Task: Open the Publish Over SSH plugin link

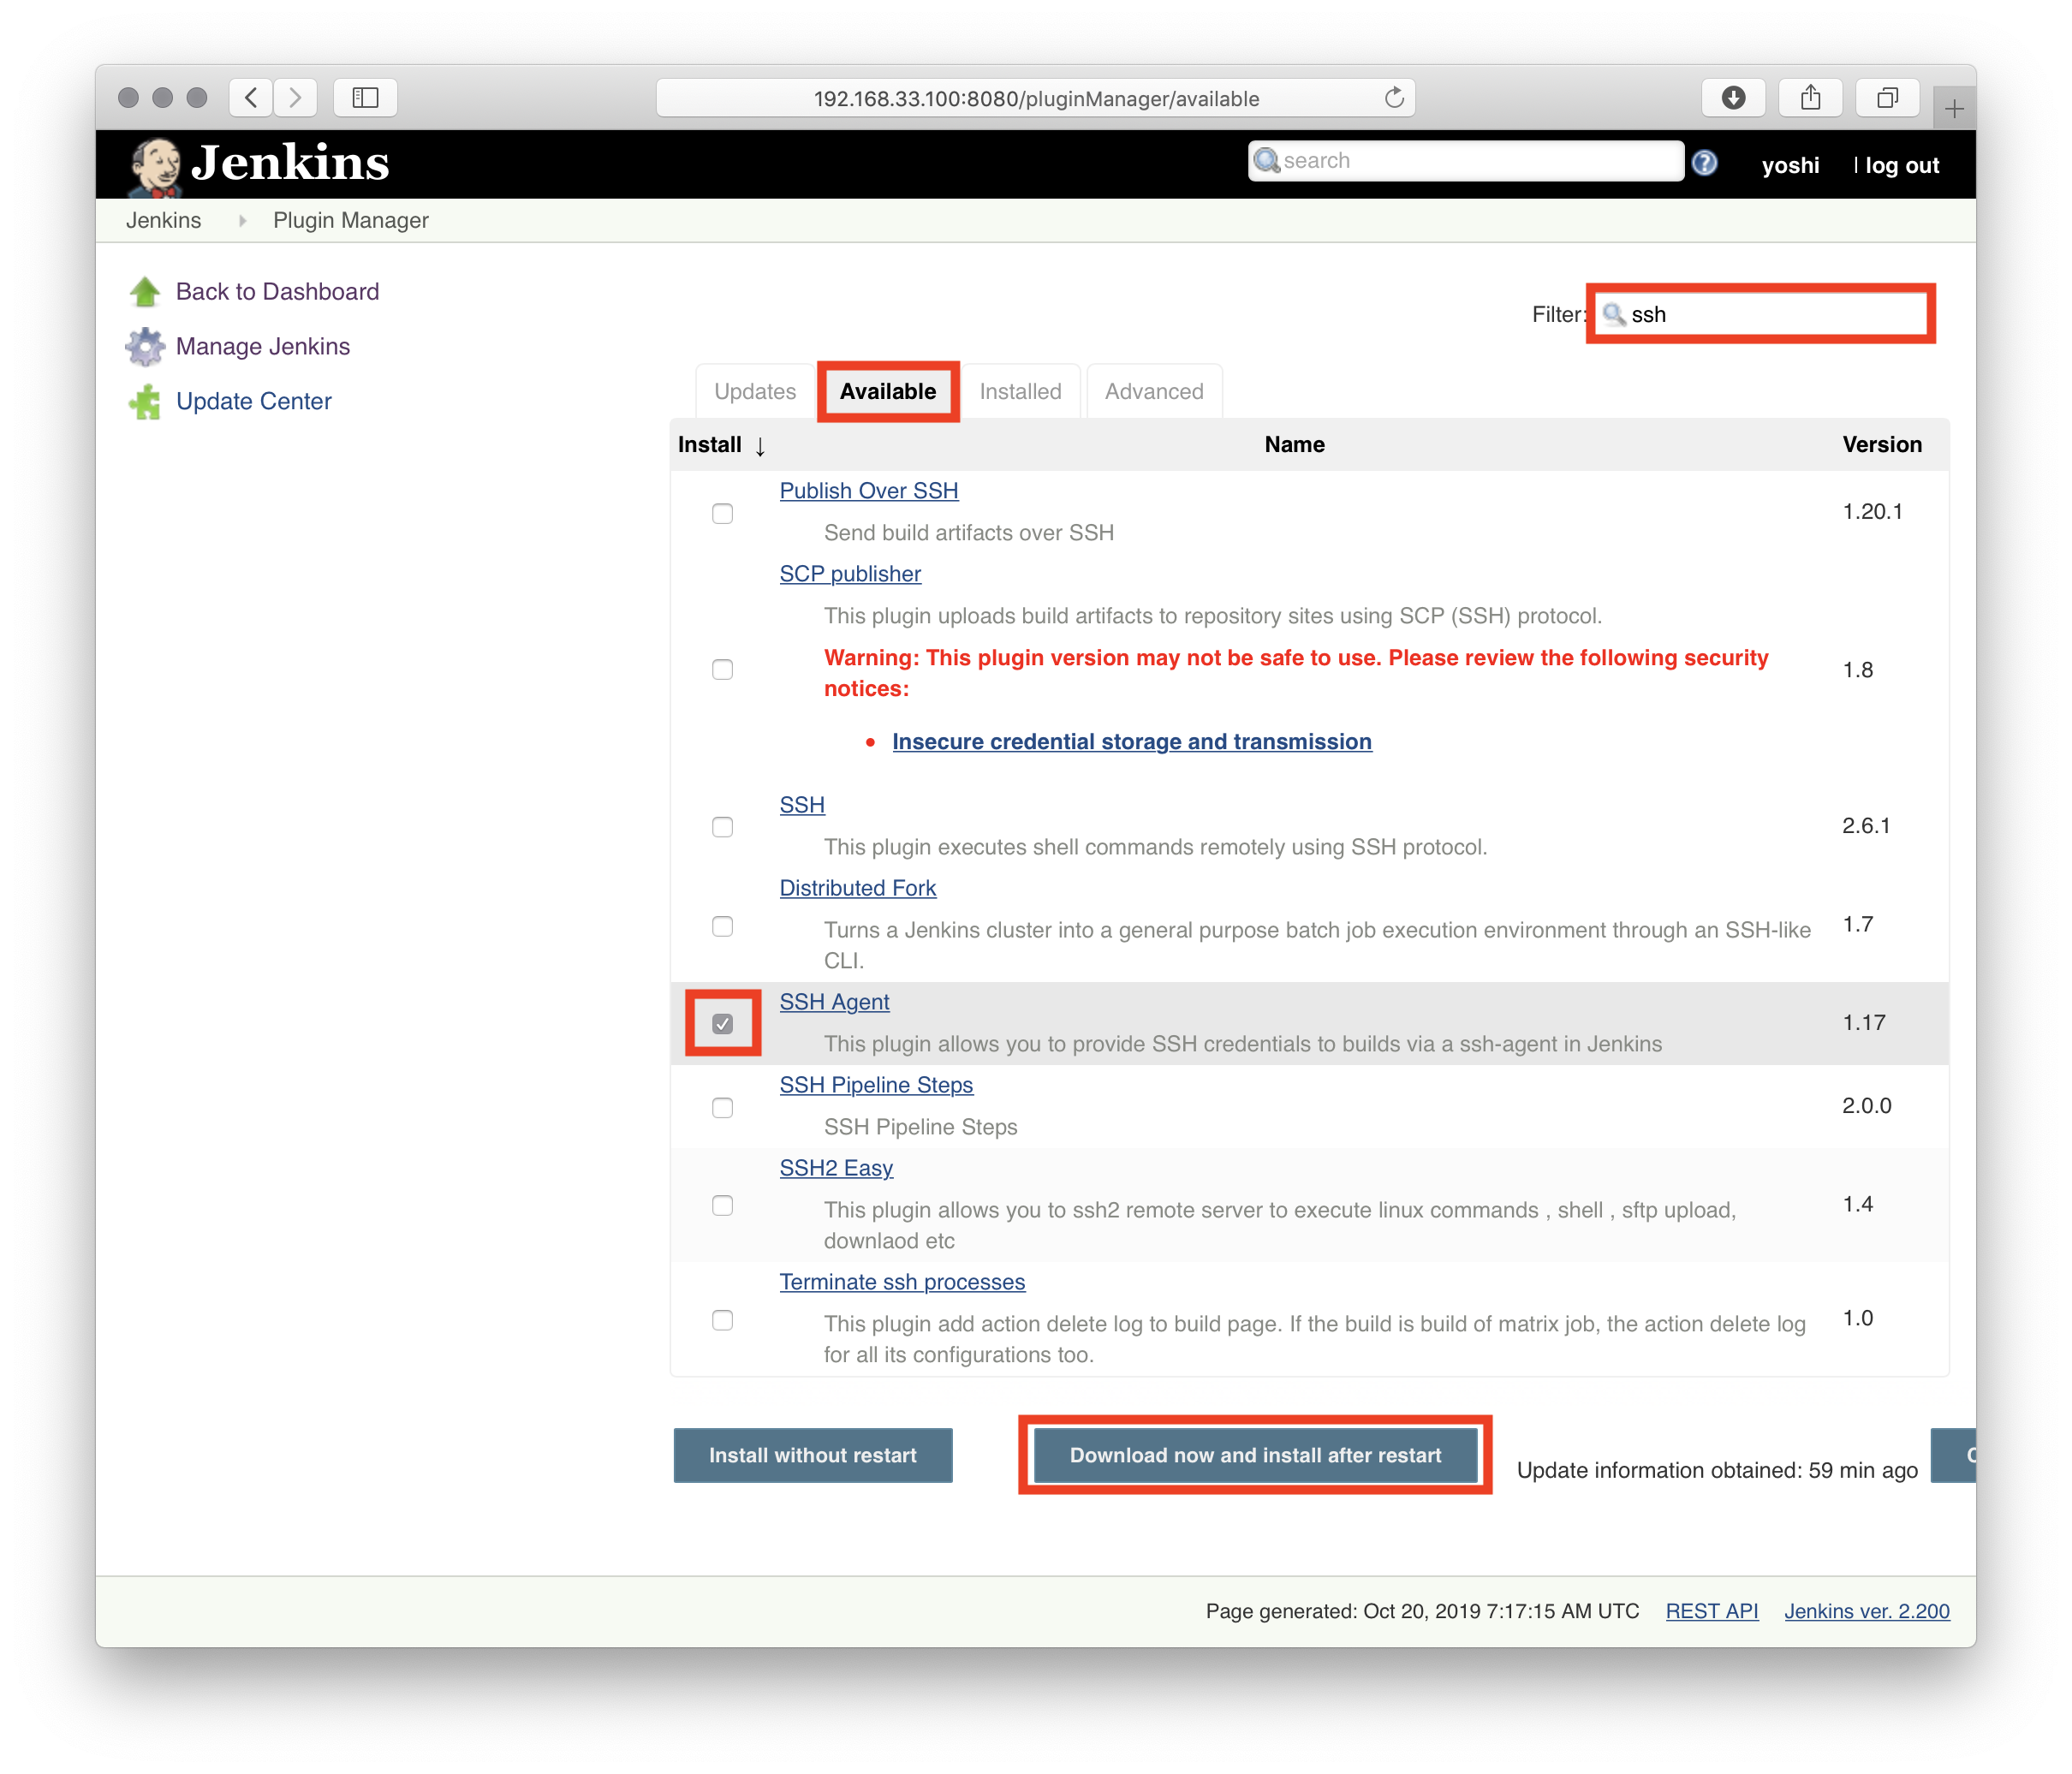Action: (x=869, y=491)
